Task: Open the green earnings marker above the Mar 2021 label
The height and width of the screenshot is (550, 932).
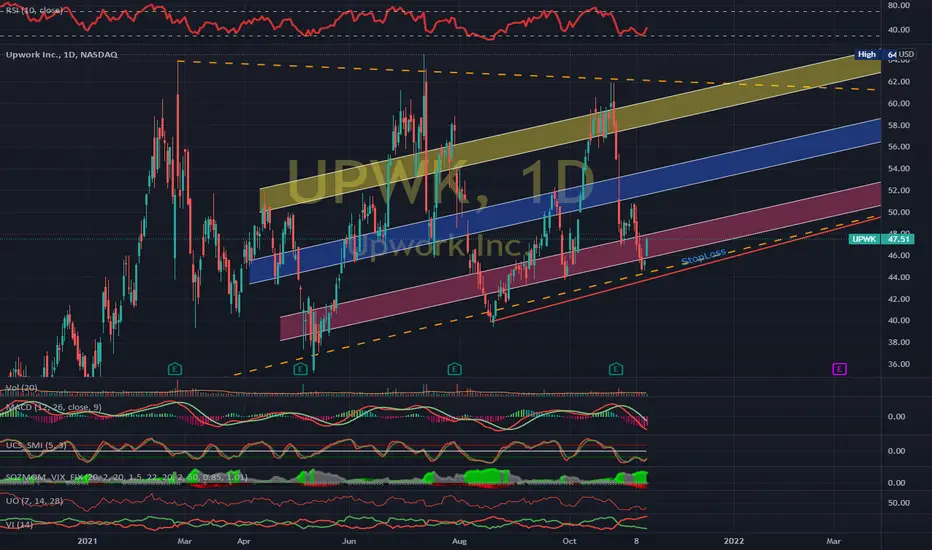Action: click(175, 369)
